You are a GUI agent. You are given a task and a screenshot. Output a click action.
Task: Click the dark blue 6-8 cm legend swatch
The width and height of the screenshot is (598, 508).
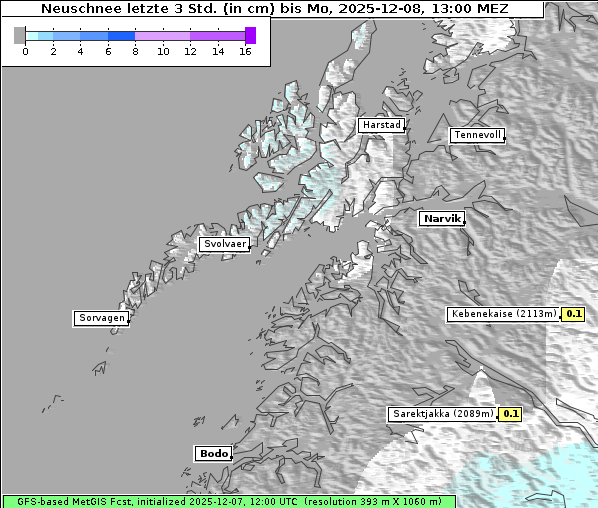point(122,36)
